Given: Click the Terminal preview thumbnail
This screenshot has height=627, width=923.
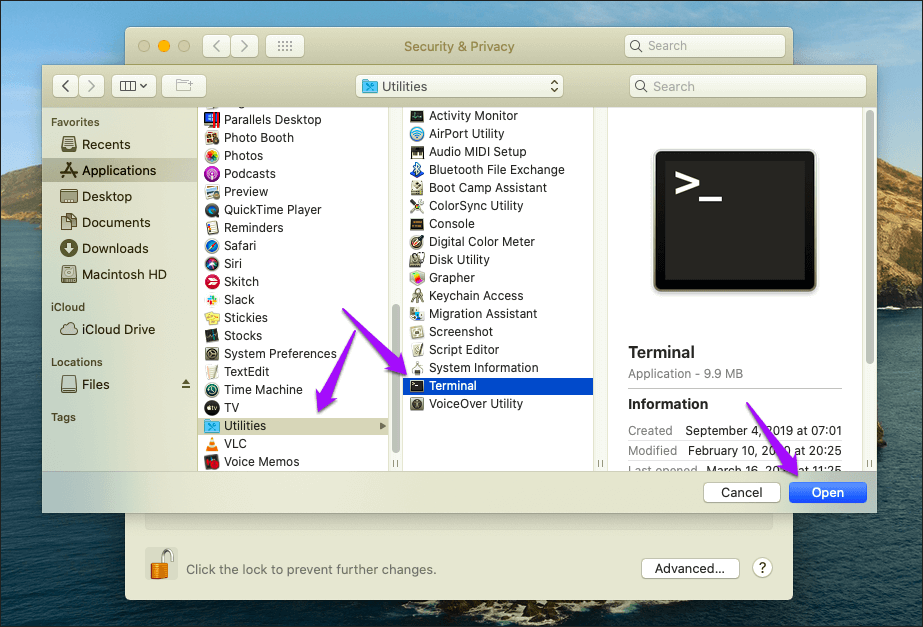Looking at the screenshot, I should point(735,221).
